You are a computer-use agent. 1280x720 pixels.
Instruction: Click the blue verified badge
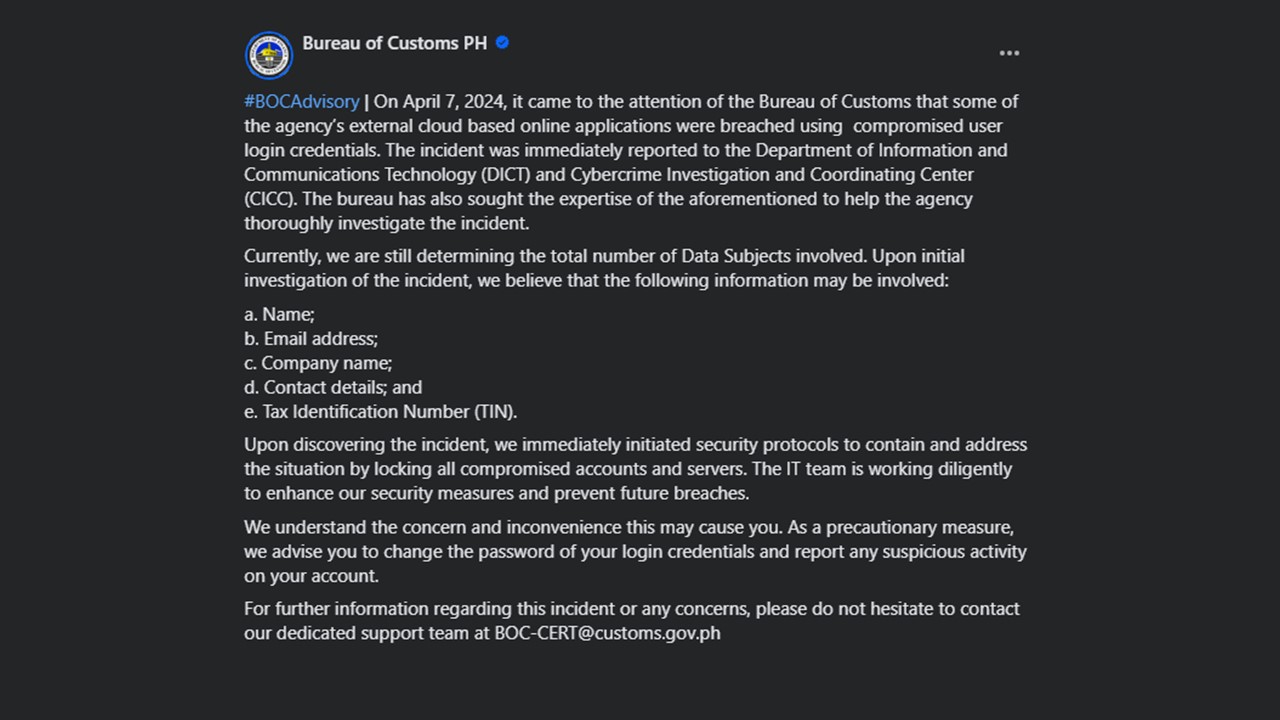[x=502, y=43]
